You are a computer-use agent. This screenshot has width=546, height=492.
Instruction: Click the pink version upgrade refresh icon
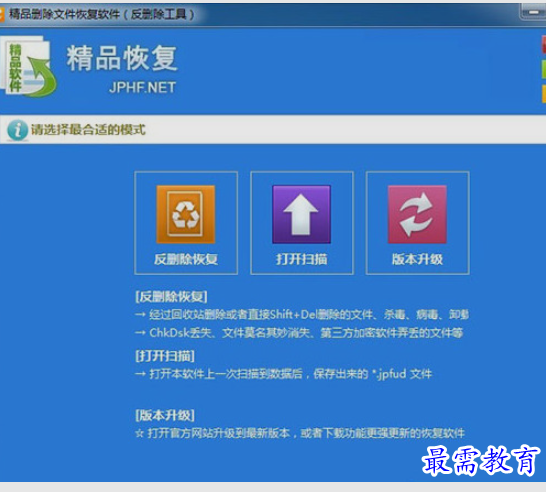[417, 214]
